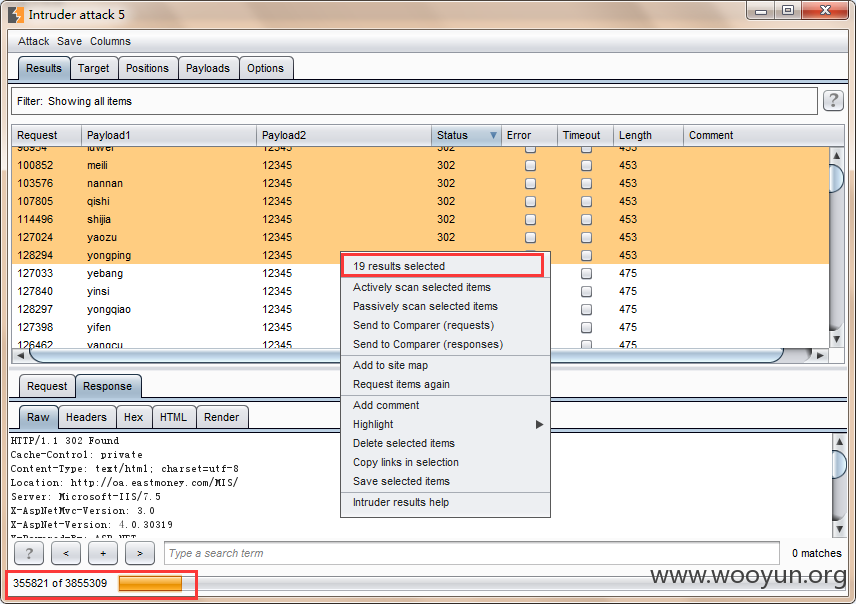Choose Actively scan selected items
This screenshot has height=604, width=856.
tap(445, 287)
